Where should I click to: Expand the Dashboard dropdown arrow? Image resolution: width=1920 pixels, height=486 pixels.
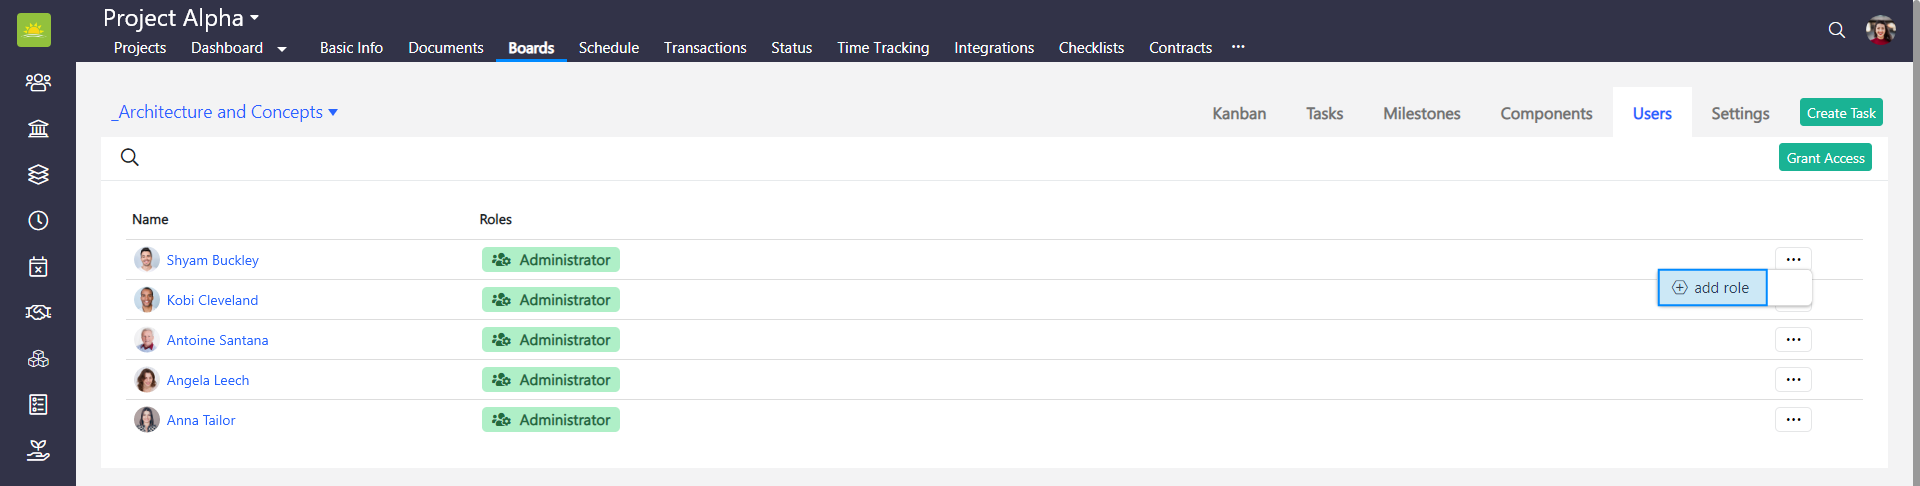[x=282, y=49]
